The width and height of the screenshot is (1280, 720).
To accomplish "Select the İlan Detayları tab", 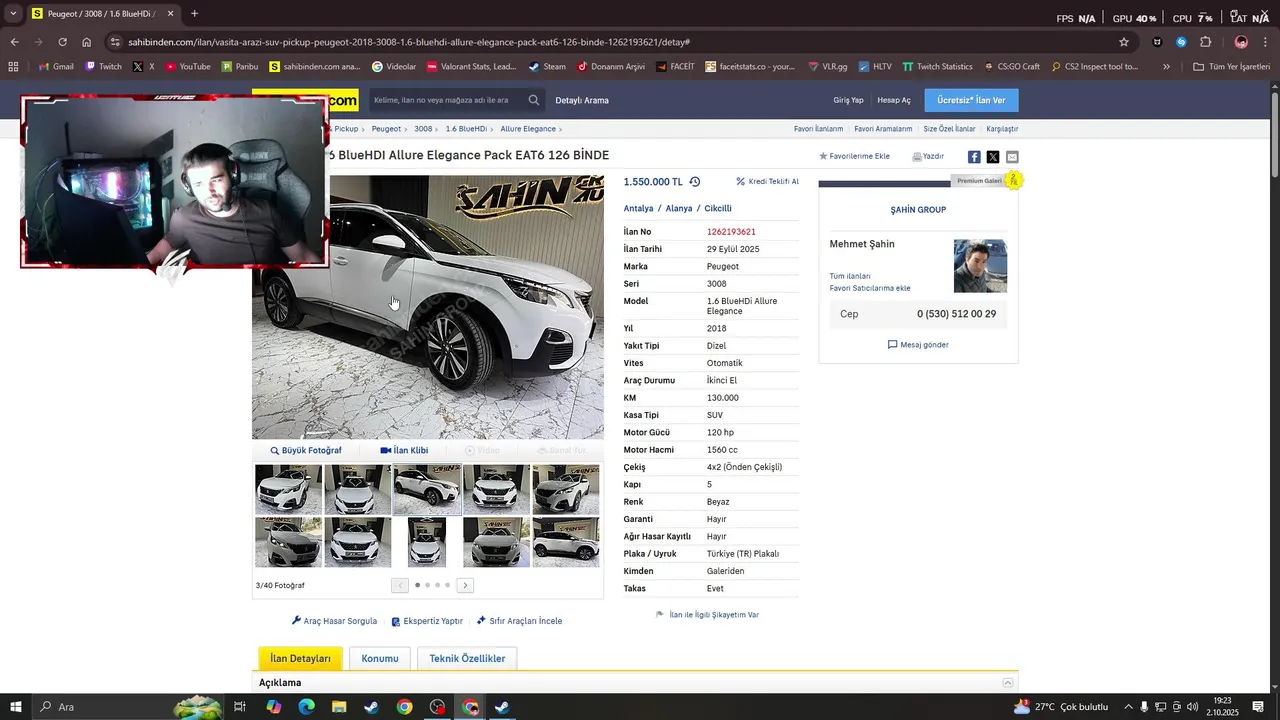I will (300, 658).
